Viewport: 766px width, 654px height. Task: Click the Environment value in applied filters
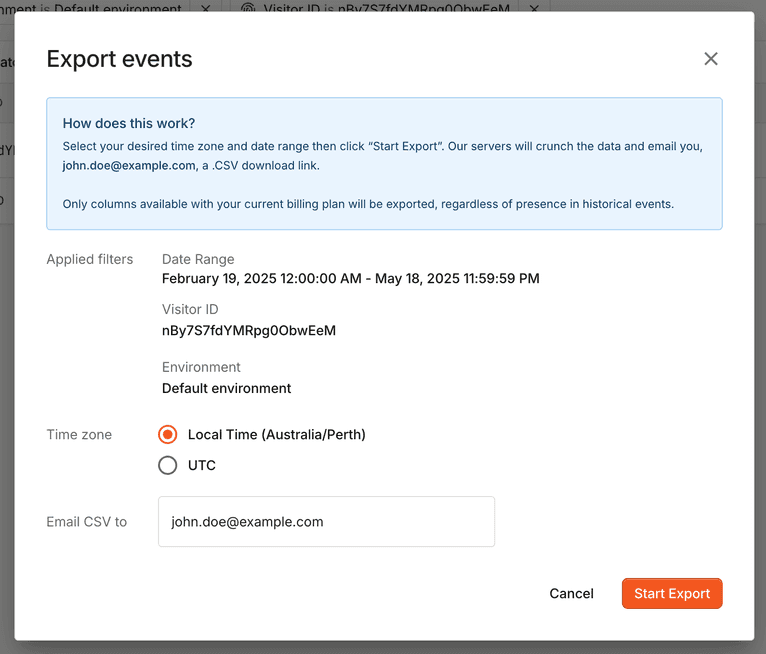(x=227, y=388)
